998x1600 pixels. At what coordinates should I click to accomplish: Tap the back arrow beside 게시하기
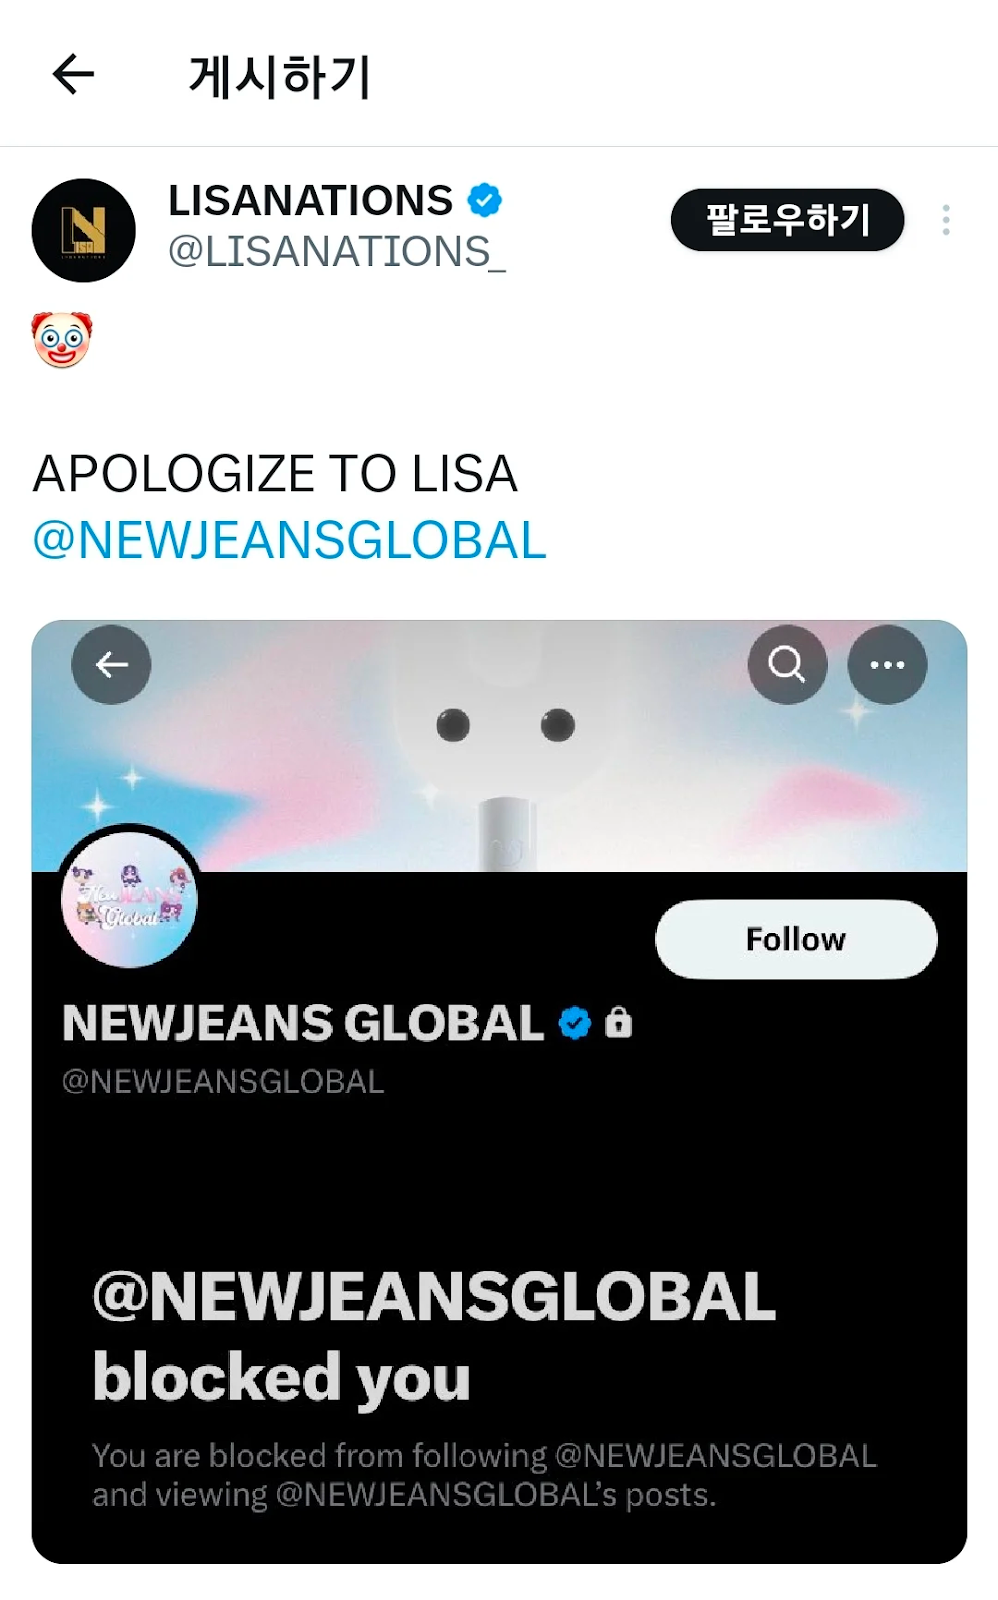(73, 74)
